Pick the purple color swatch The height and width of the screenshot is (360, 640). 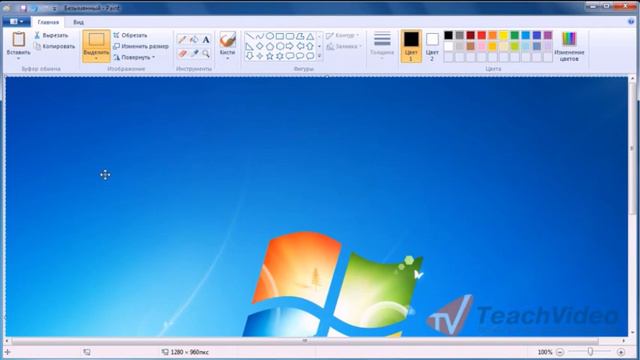click(548, 36)
